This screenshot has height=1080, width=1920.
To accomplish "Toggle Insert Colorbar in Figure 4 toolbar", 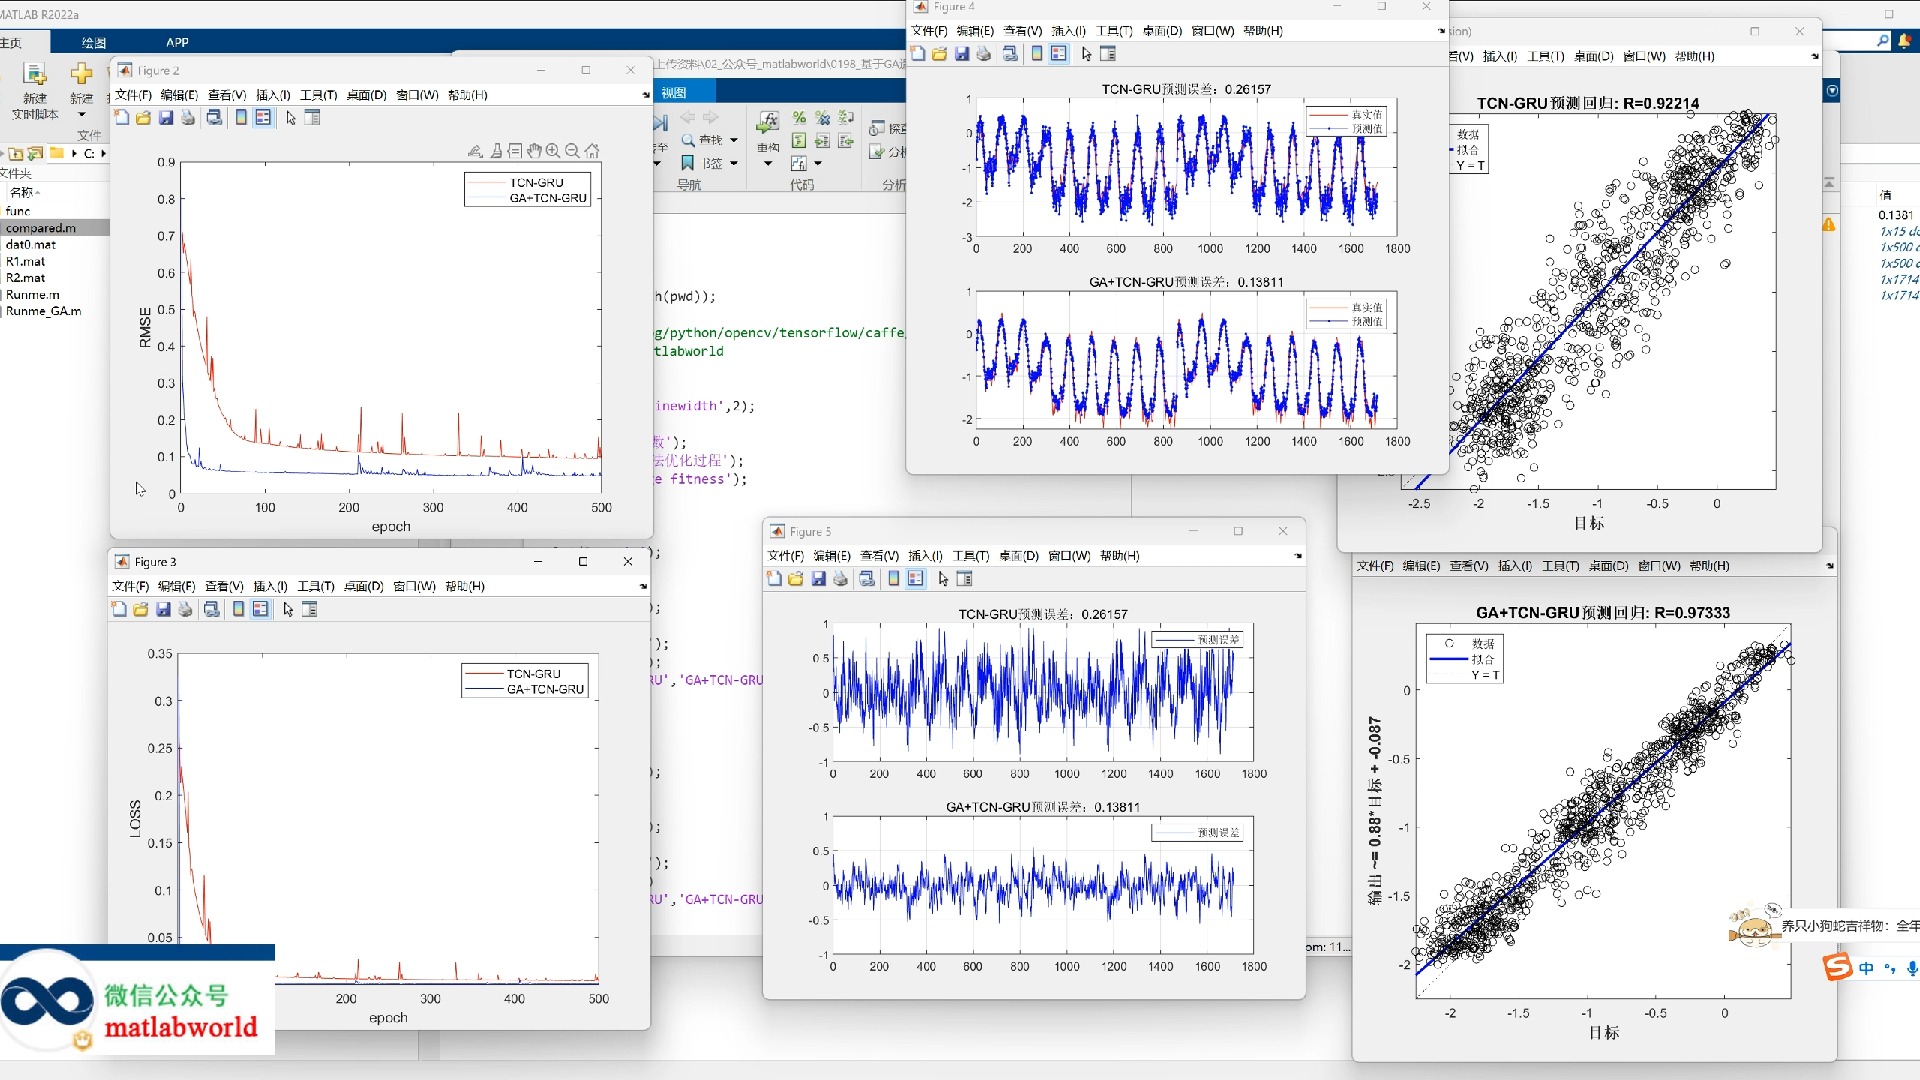I will point(1037,54).
